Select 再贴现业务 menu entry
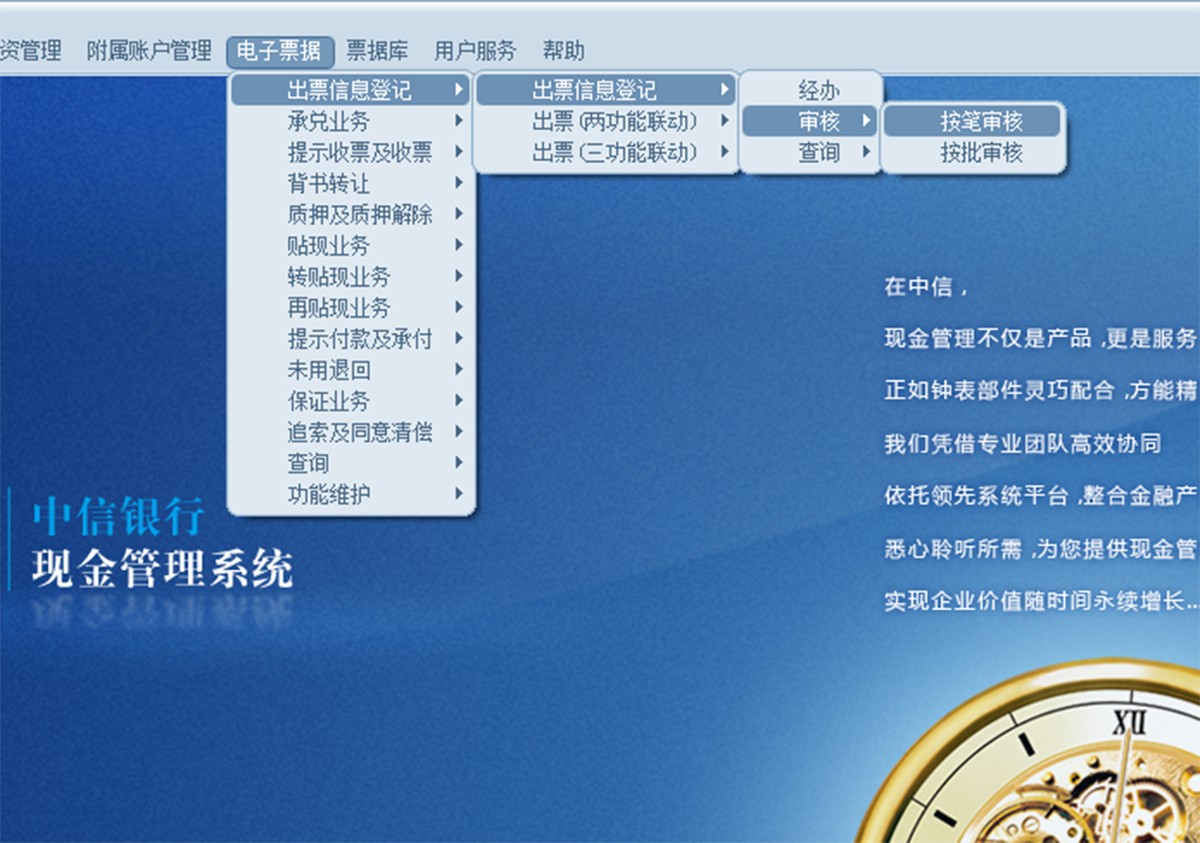Image resolution: width=1200 pixels, height=843 pixels. tap(351, 307)
